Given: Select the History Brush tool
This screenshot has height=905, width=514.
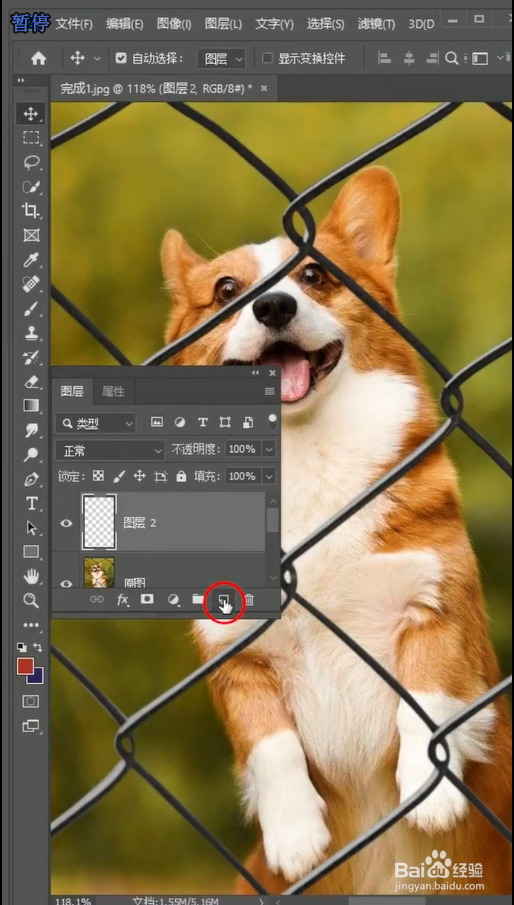Looking at the screenshot, I should pos(31,357).
